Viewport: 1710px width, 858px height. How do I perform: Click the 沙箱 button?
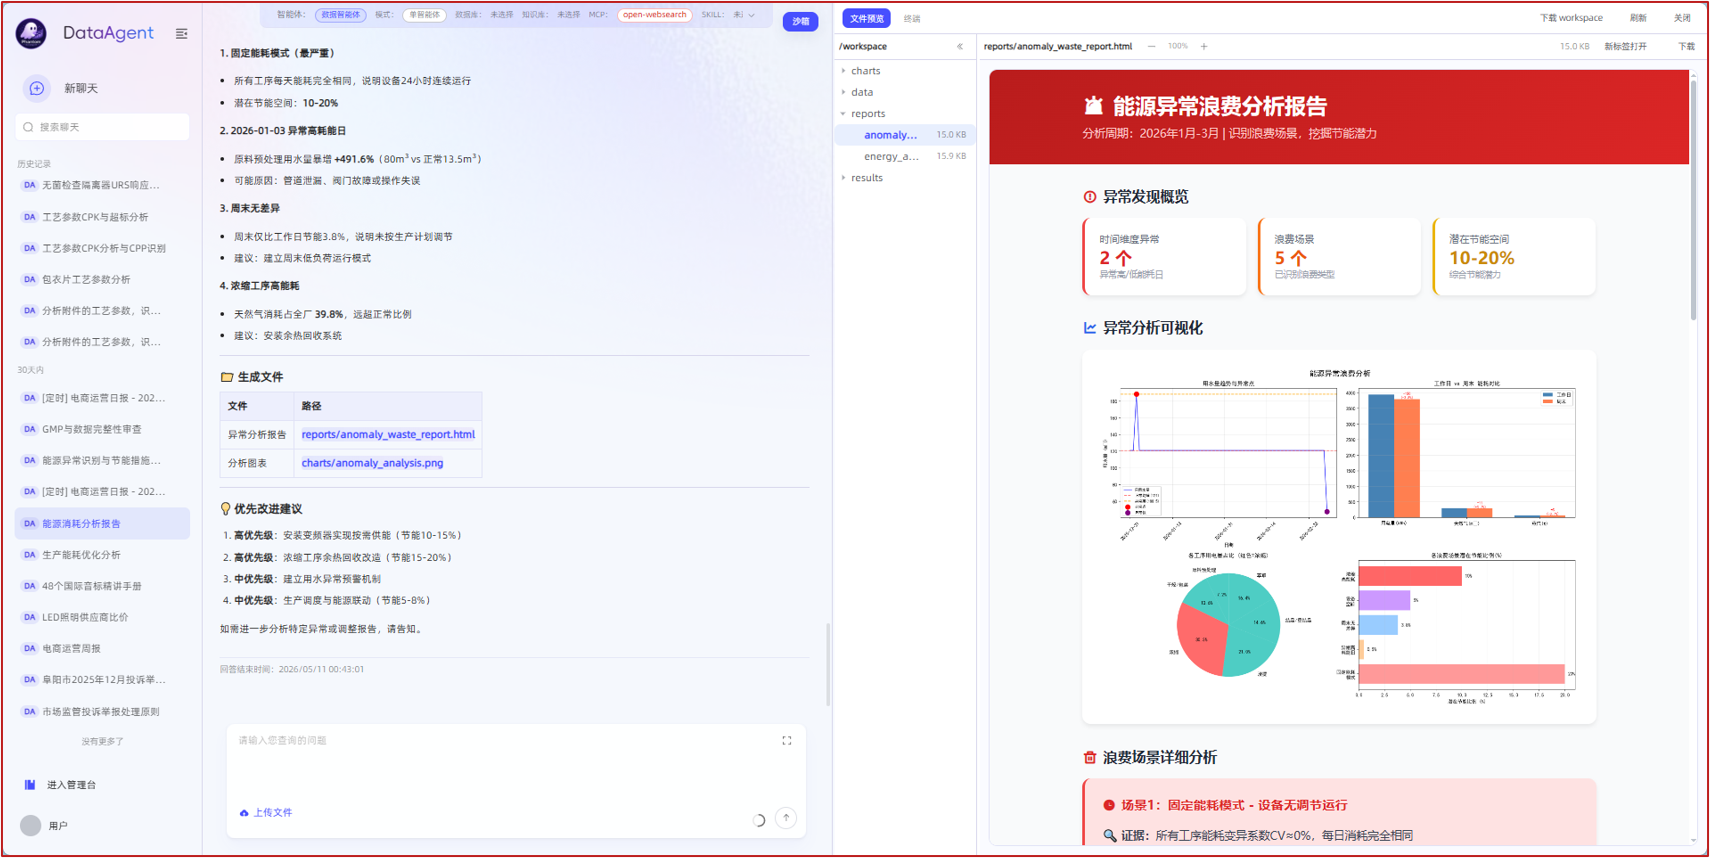(801, 21)
